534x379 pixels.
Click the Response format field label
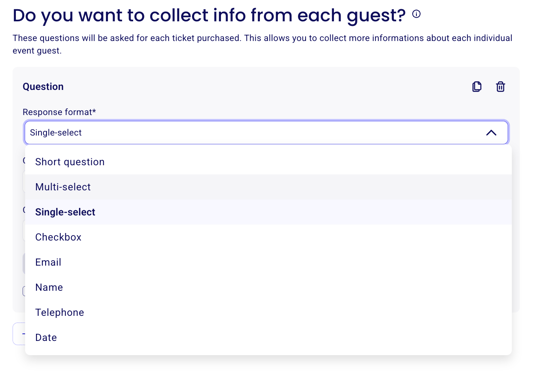[x=59, y=112]
